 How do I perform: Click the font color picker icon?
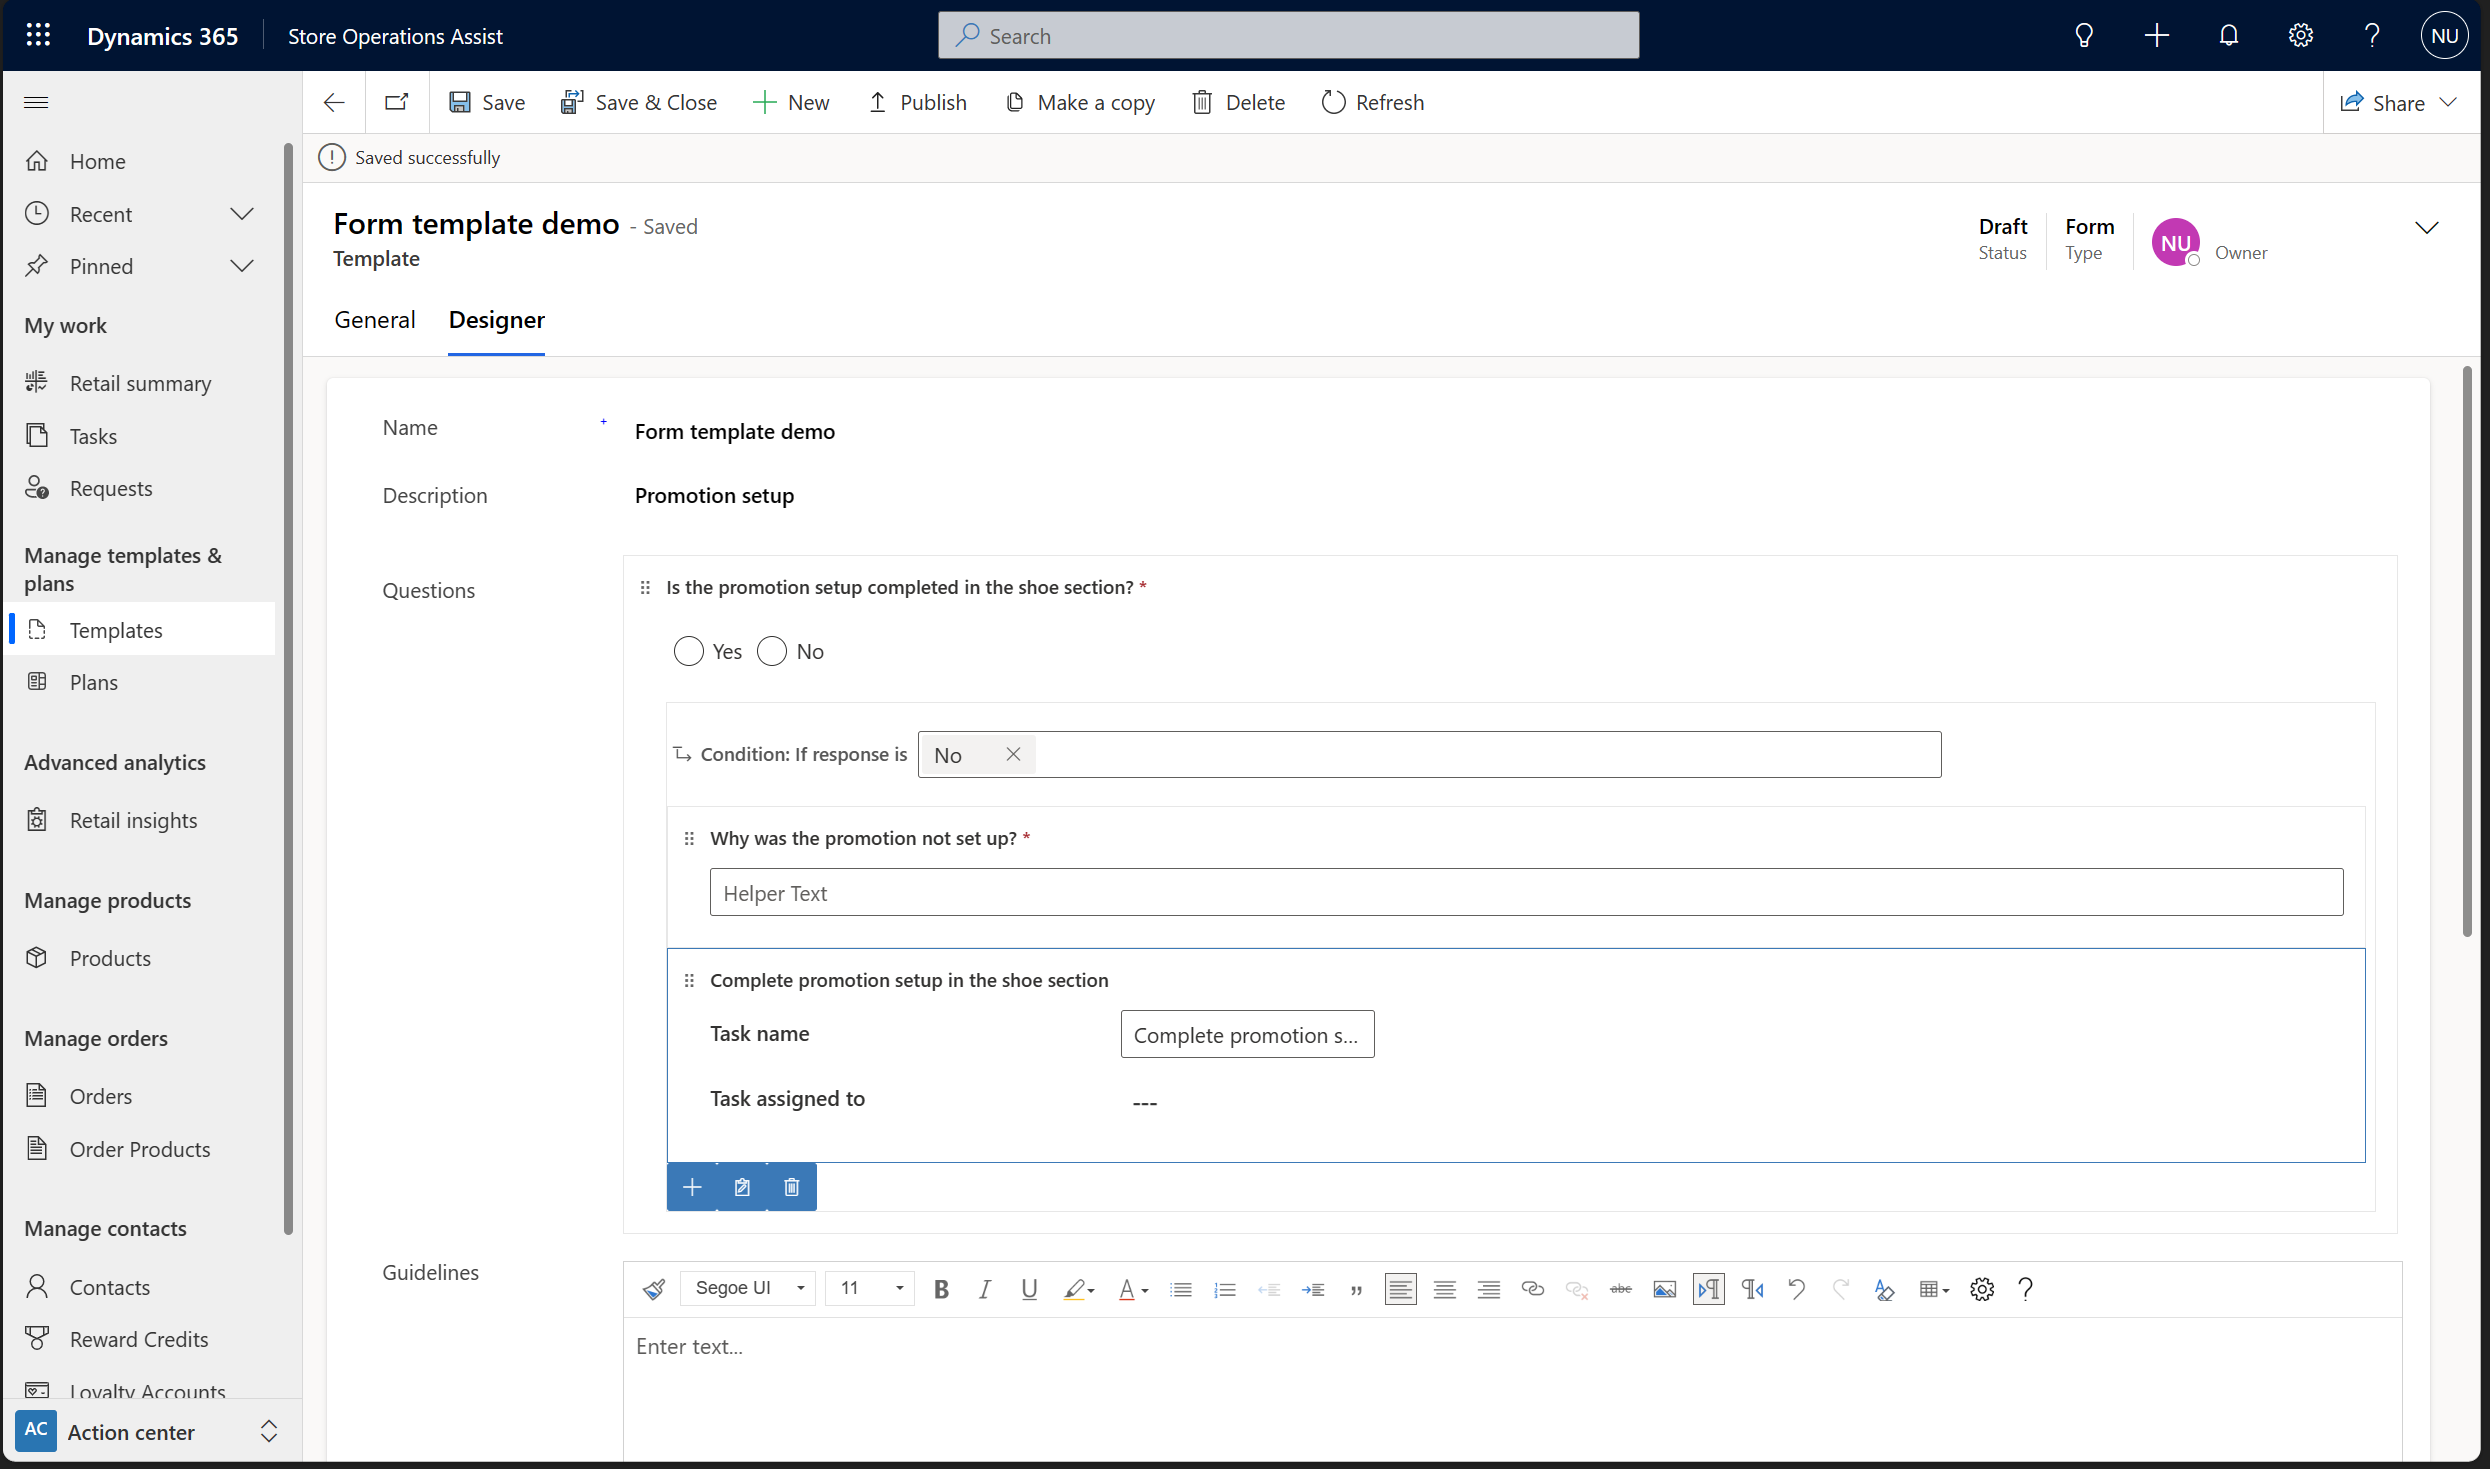(1133, 1289)
